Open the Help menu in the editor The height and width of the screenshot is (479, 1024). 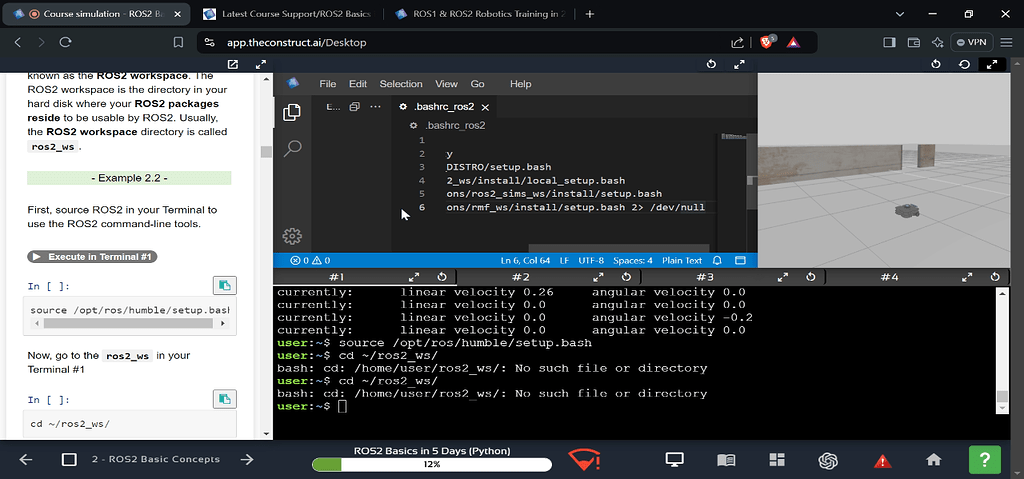coord(520,84)
